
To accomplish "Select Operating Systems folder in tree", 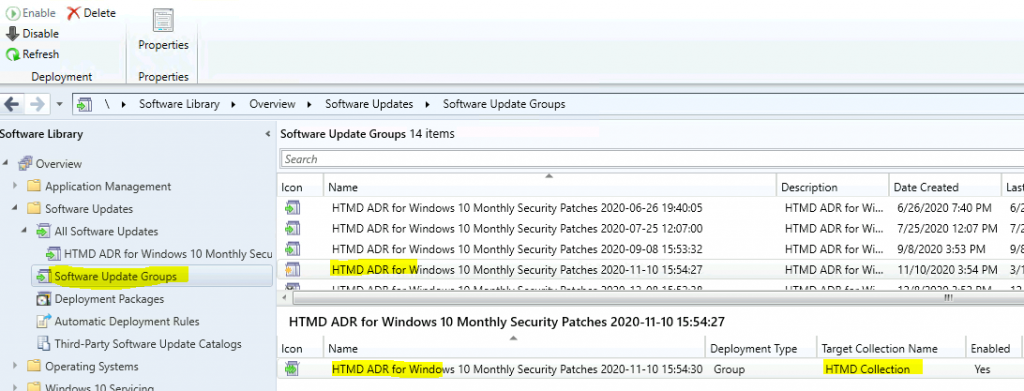I will [91, 366].
